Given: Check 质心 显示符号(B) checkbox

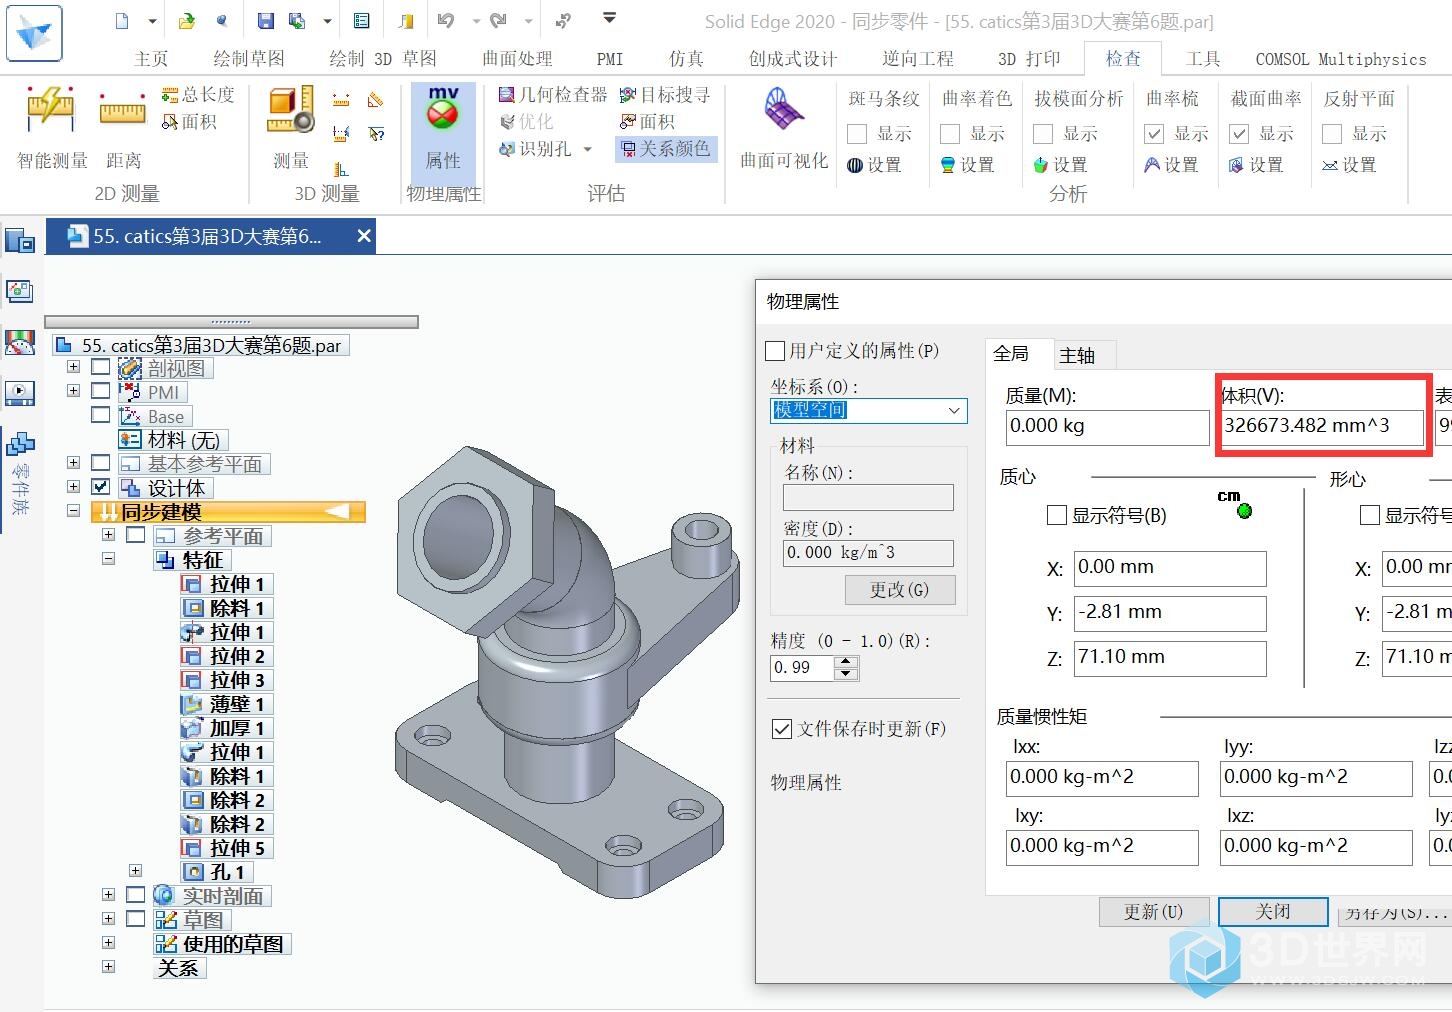Looking at the screenshot, I should pos(1057,515).
